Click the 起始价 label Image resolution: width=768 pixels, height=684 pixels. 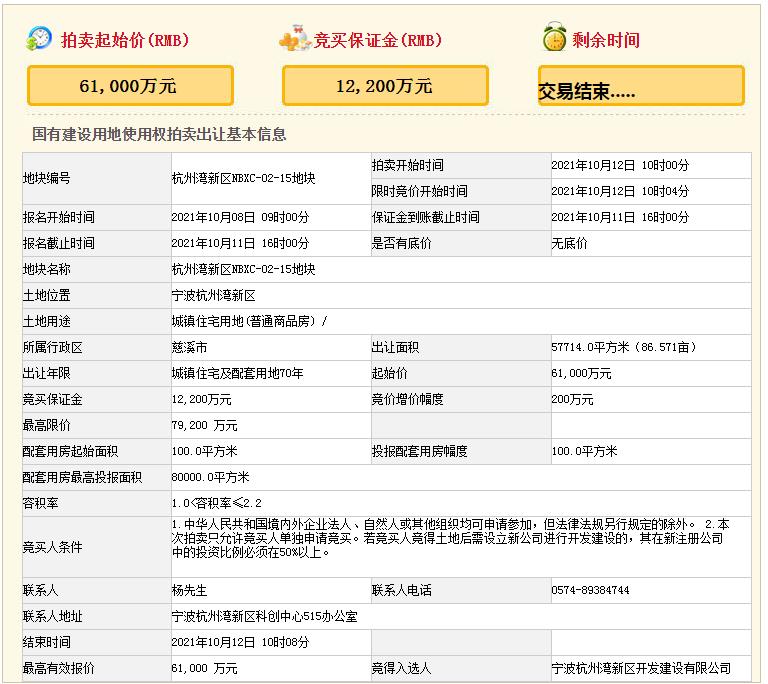point(389,373)
